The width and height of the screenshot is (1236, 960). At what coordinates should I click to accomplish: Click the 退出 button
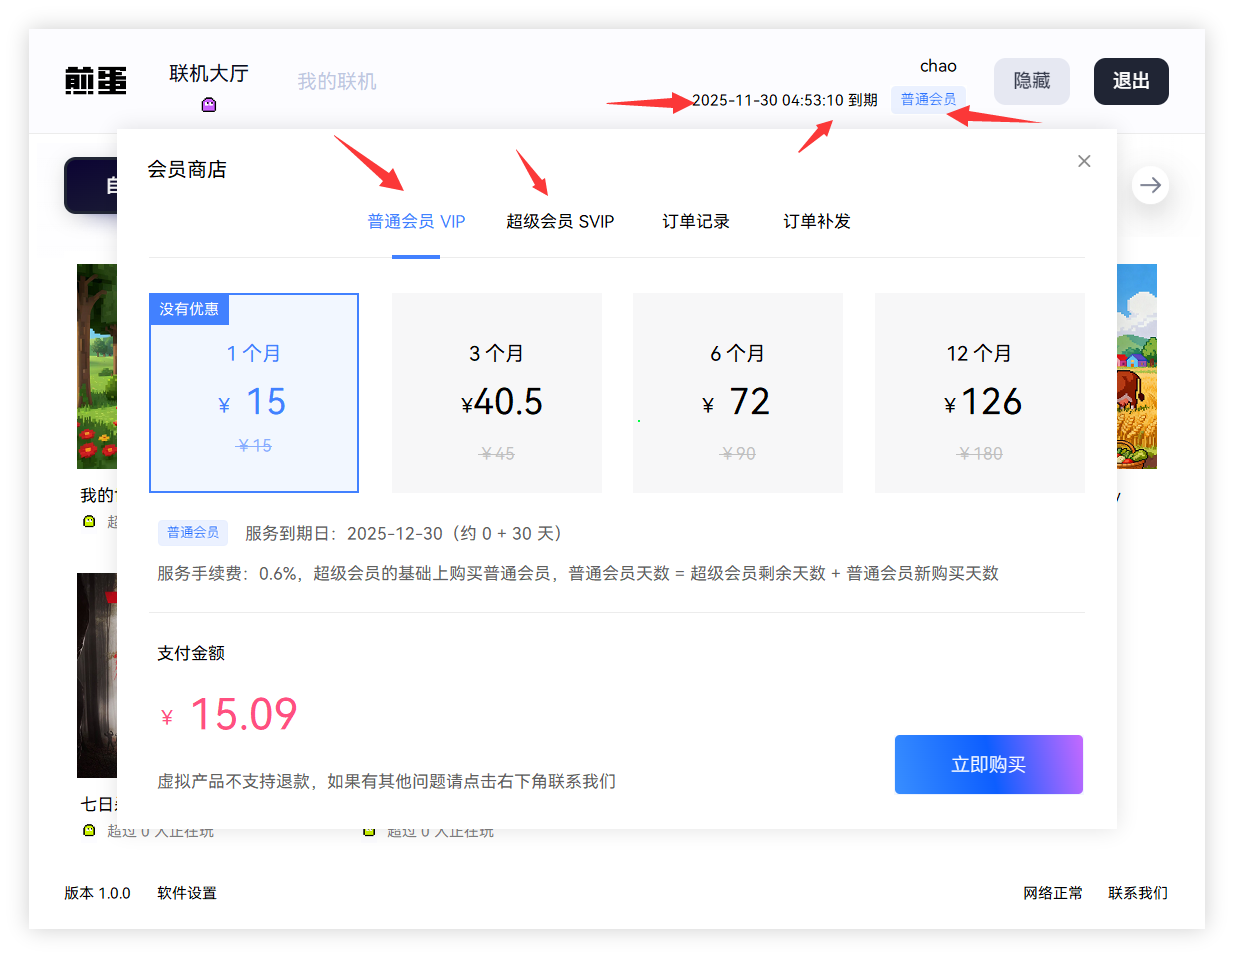click(1130, 81)
